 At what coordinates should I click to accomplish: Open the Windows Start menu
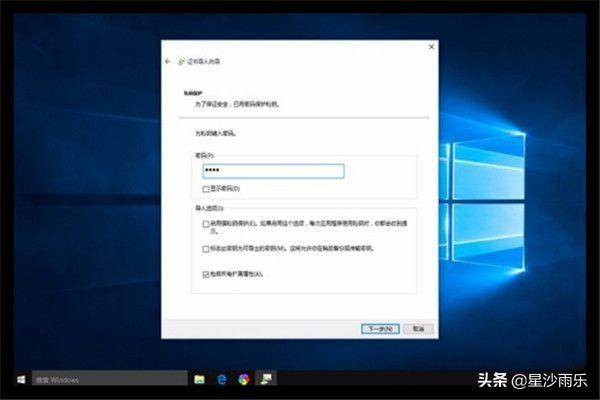coord(21,379)
